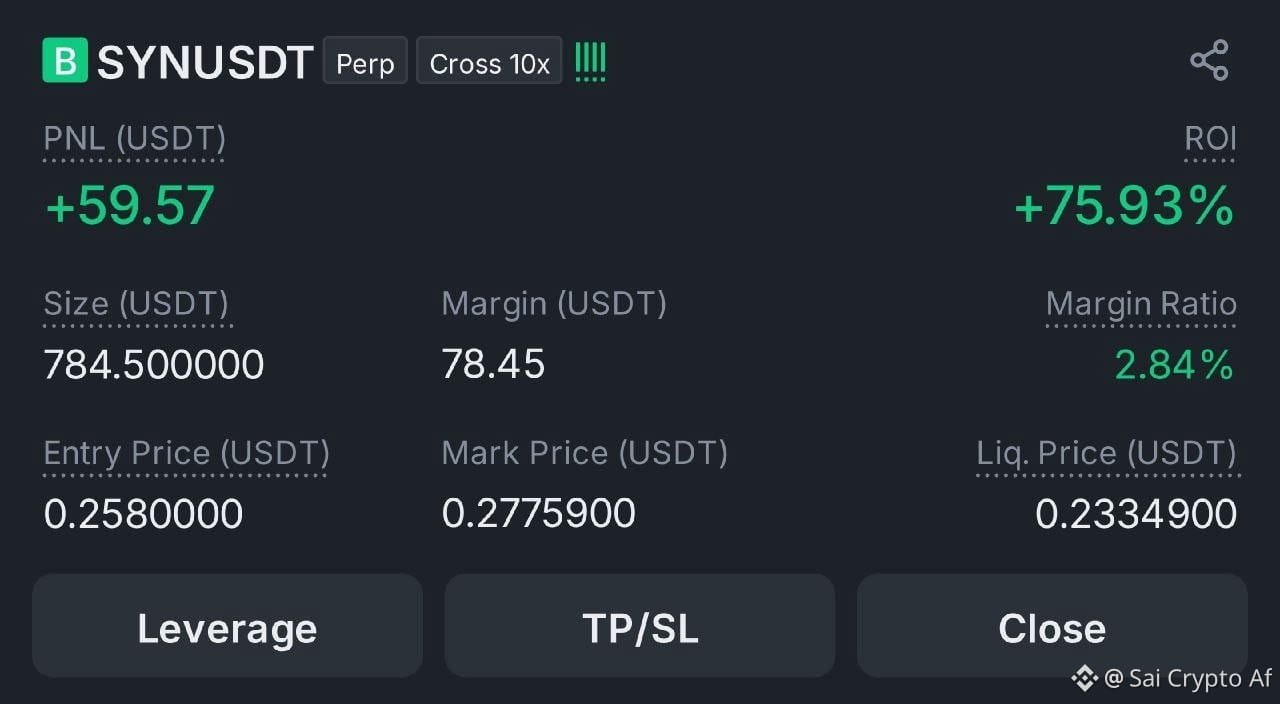The image size is (1280, 704).
Task: Tap the Liq. Price (USDT) label
Action: [1107, 454]
